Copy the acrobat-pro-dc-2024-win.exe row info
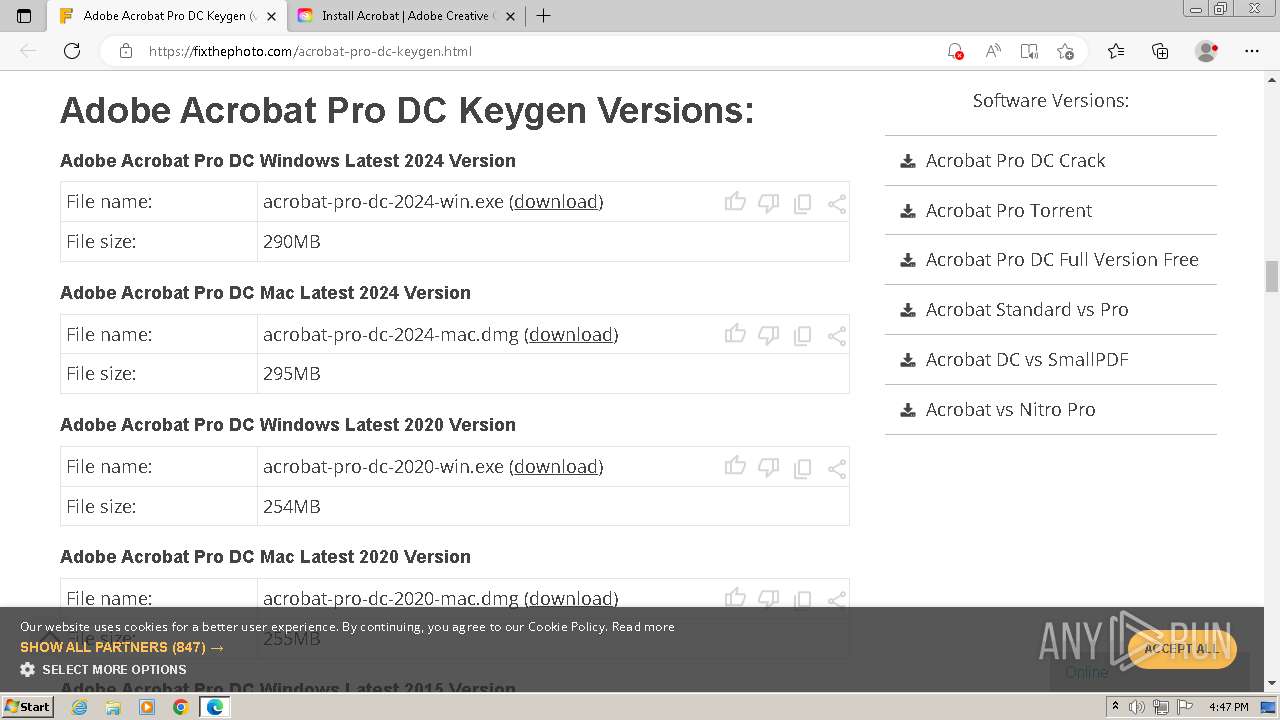Screen dimensions: 1280x720 [802, 204]
